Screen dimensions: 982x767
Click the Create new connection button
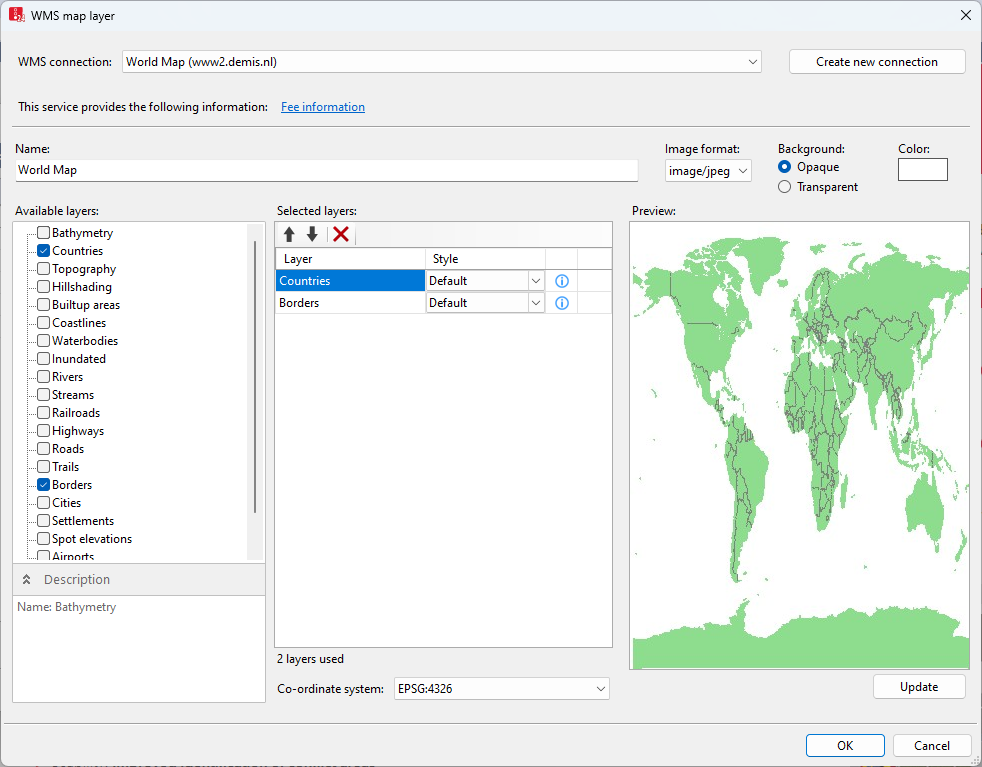877,62
